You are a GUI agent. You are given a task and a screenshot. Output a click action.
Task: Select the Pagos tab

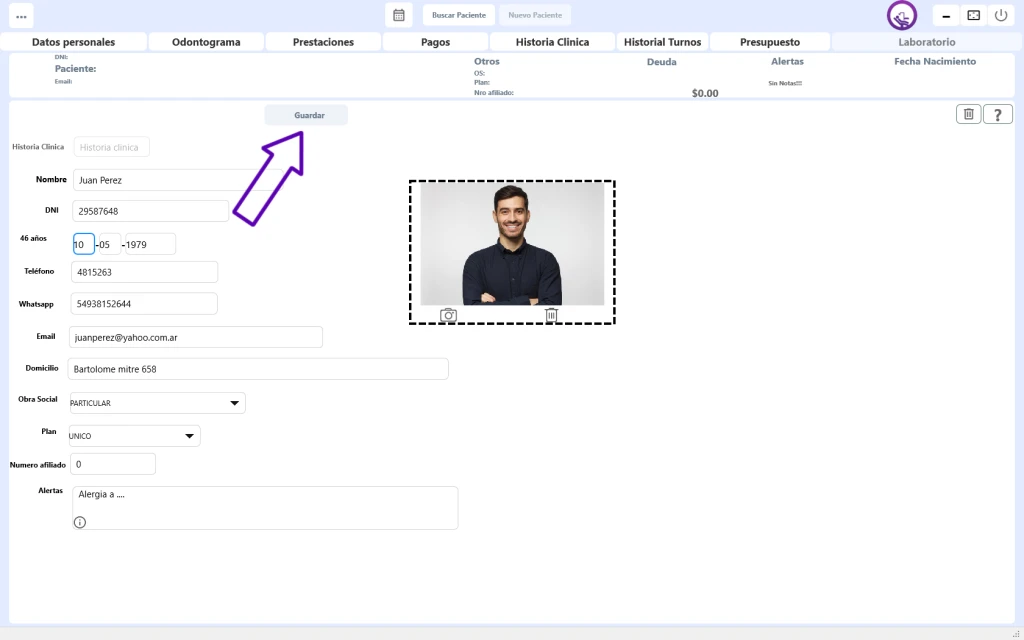click(x=435, y=42)
